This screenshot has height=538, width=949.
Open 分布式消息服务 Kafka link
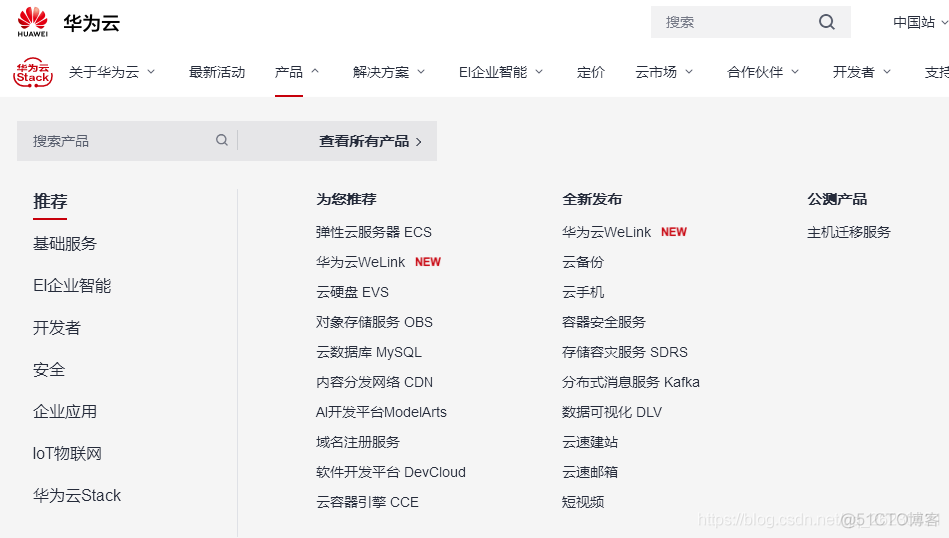click(x=631, y=382)
